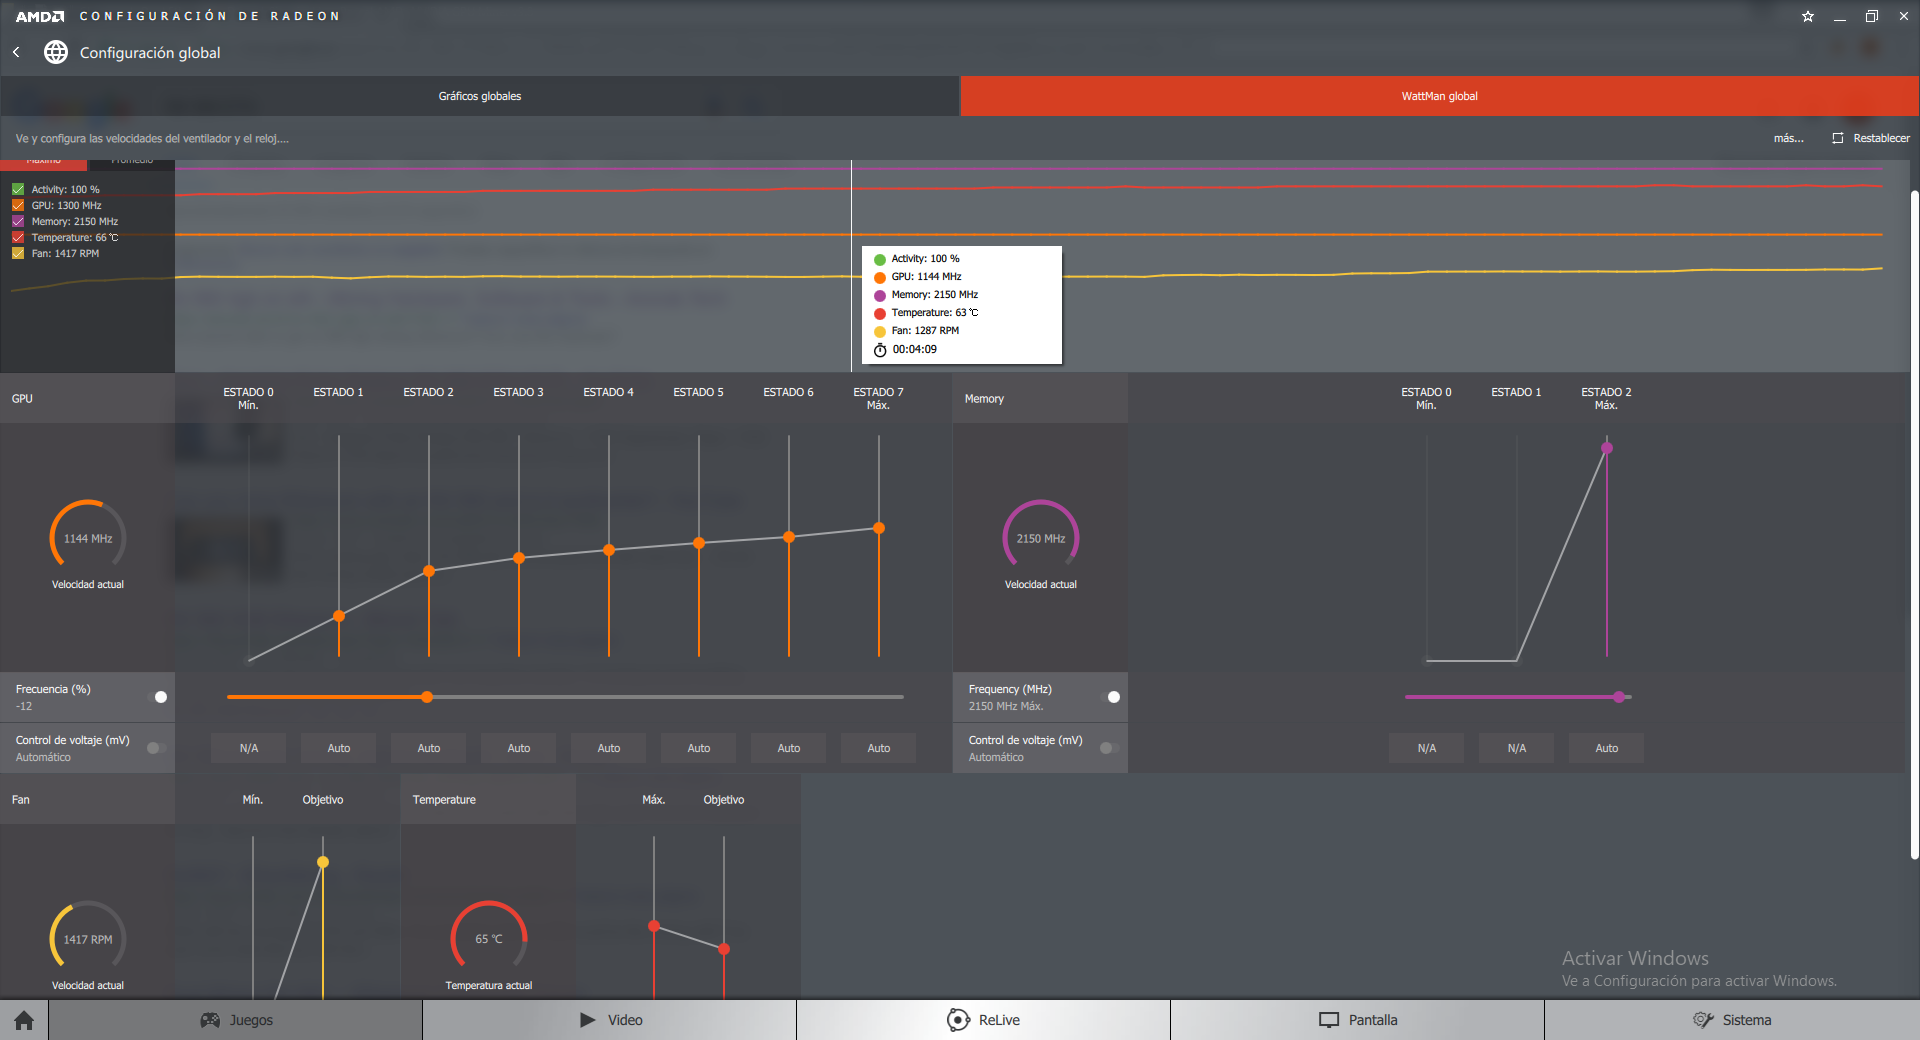Go back with the left chevron arrow
Viewport: 1920px width, 1040px height.
[x=16, y=52]
